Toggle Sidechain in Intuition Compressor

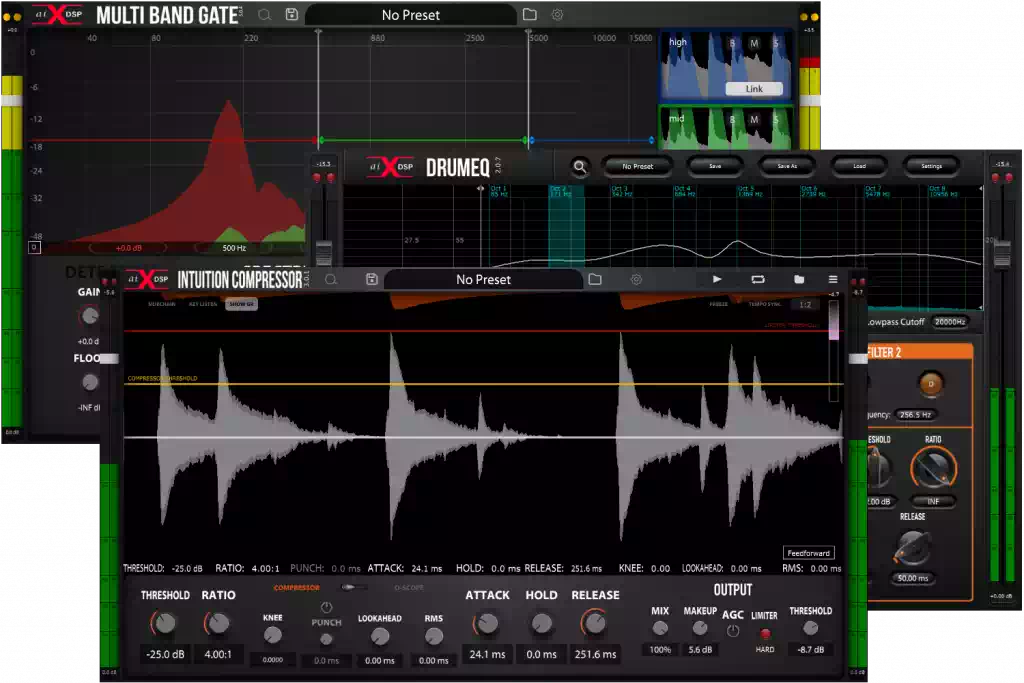(x=161, y=304)
